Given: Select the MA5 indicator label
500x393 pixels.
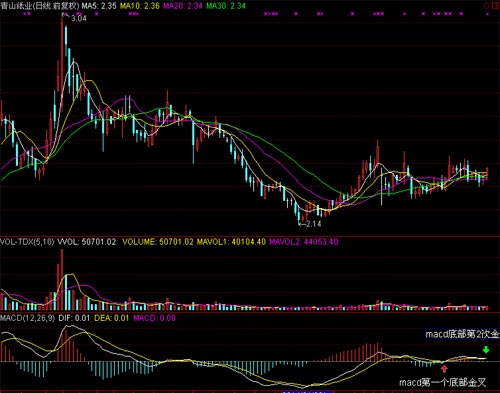Looking at the screenshot, I should click(x=99, y=6).
